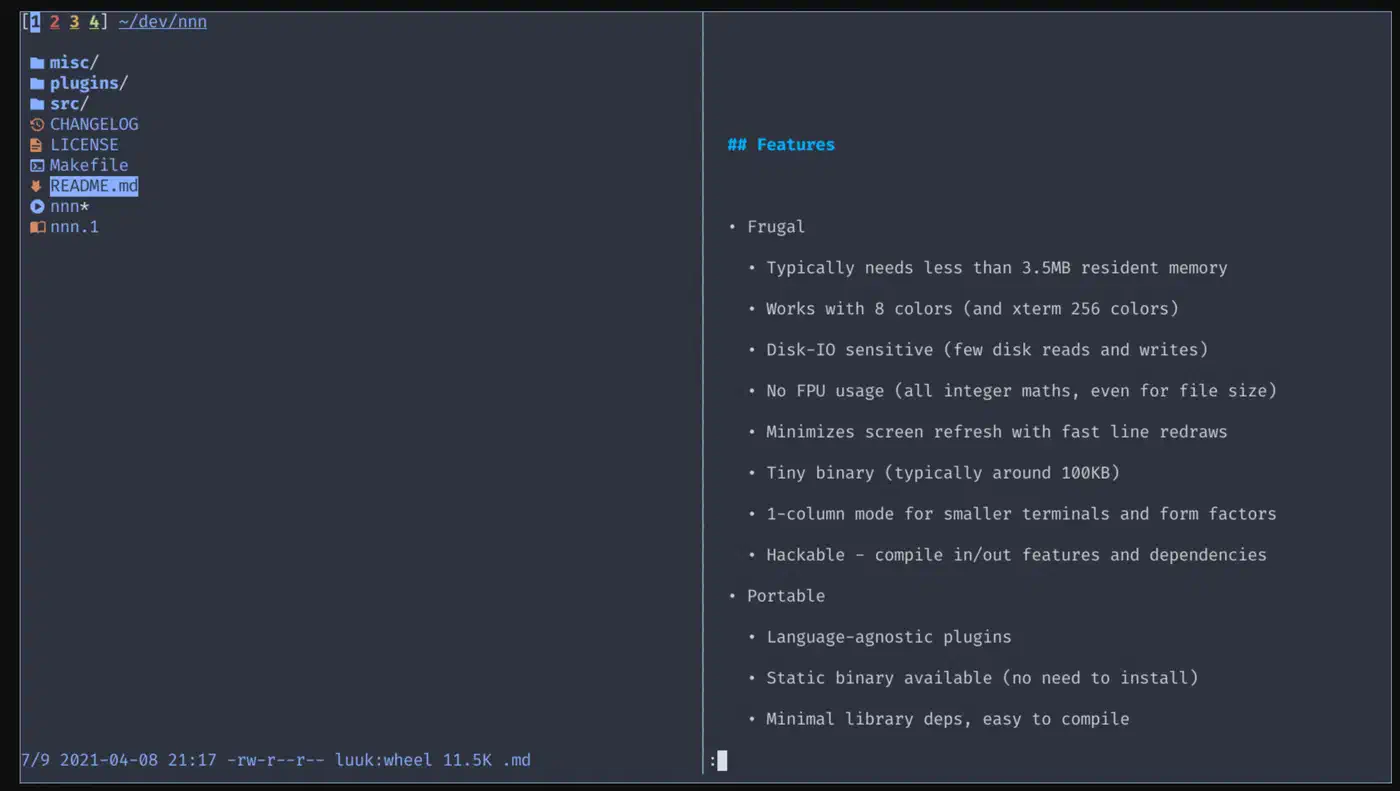1400x791 pixels.
Task: Select the CHANGELOG file name entry
Action: point(94,125)
